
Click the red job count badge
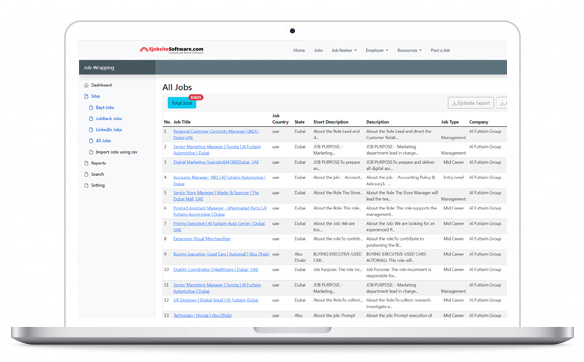196,98
